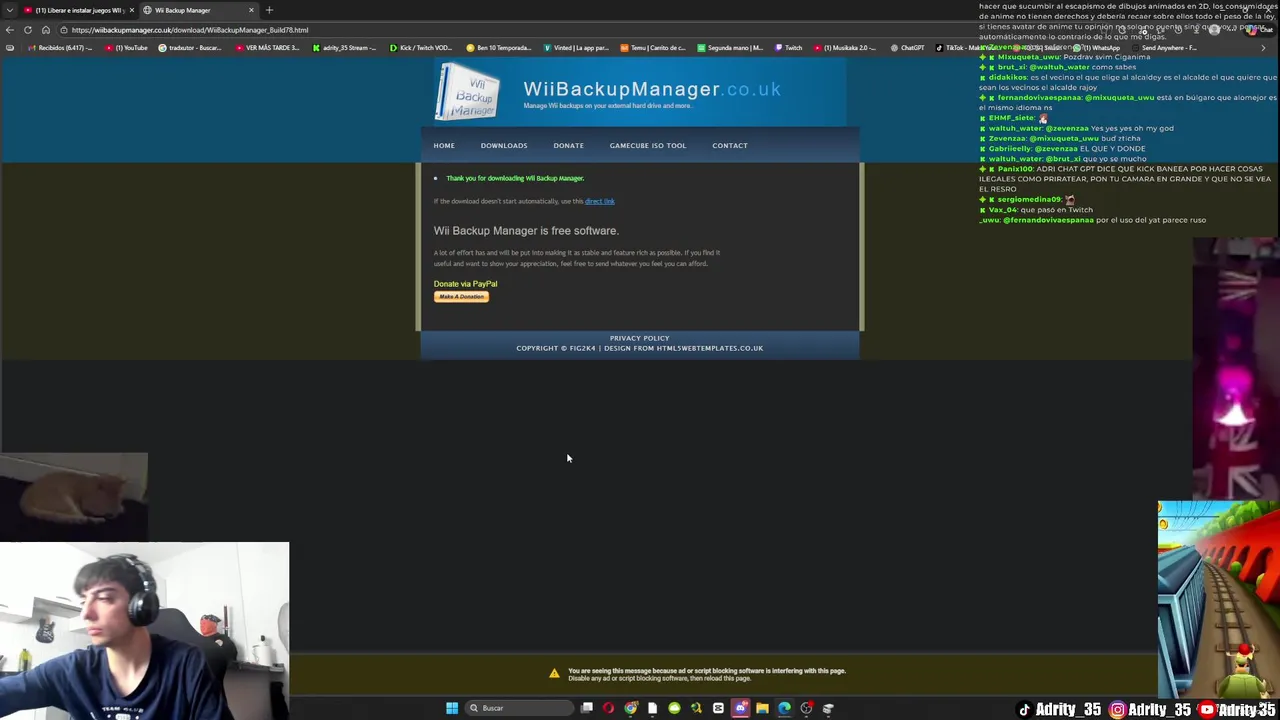Open the Recibidos Gmail bookmark
The width and height of the screenshot is (1280, 720).
pos(61,48)
